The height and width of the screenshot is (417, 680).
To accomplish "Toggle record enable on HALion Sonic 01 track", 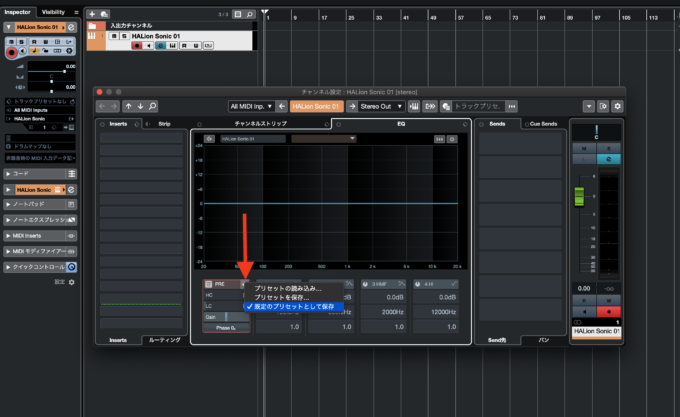I will coord(137,46).
